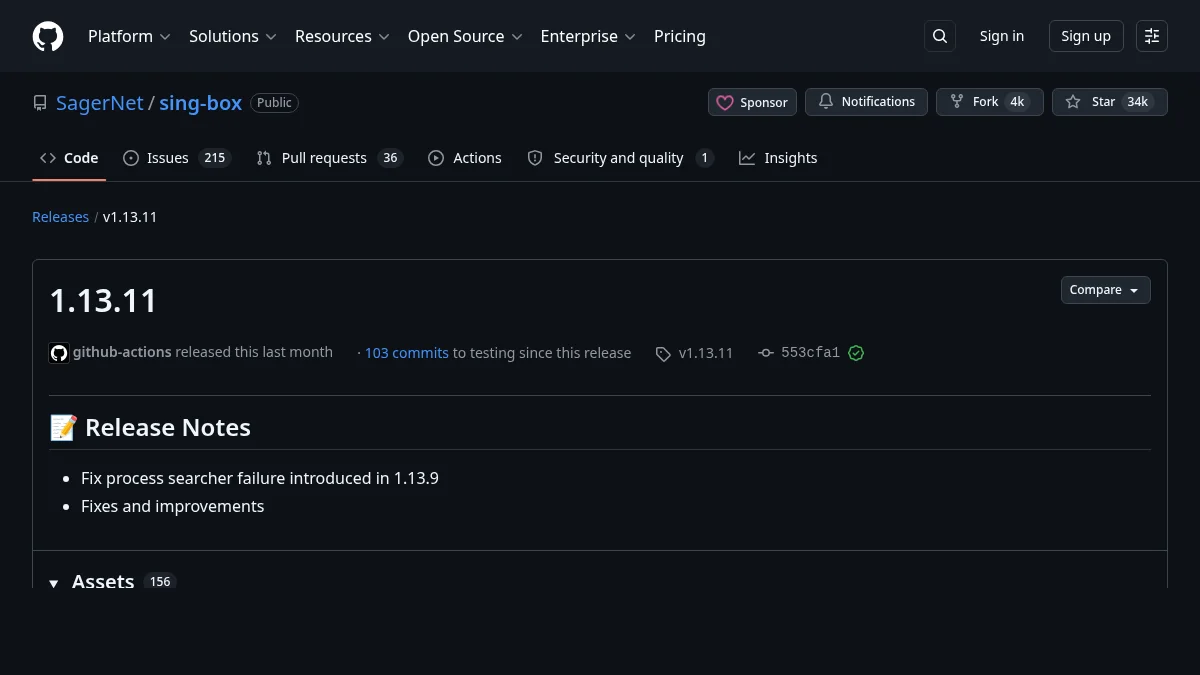Fork the sing-box repository

989,102
